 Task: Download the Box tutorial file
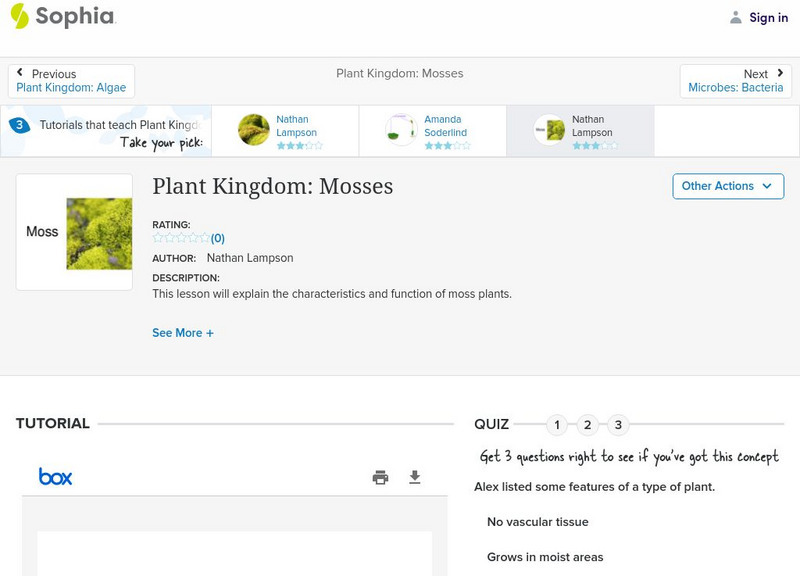click(415, 477)
